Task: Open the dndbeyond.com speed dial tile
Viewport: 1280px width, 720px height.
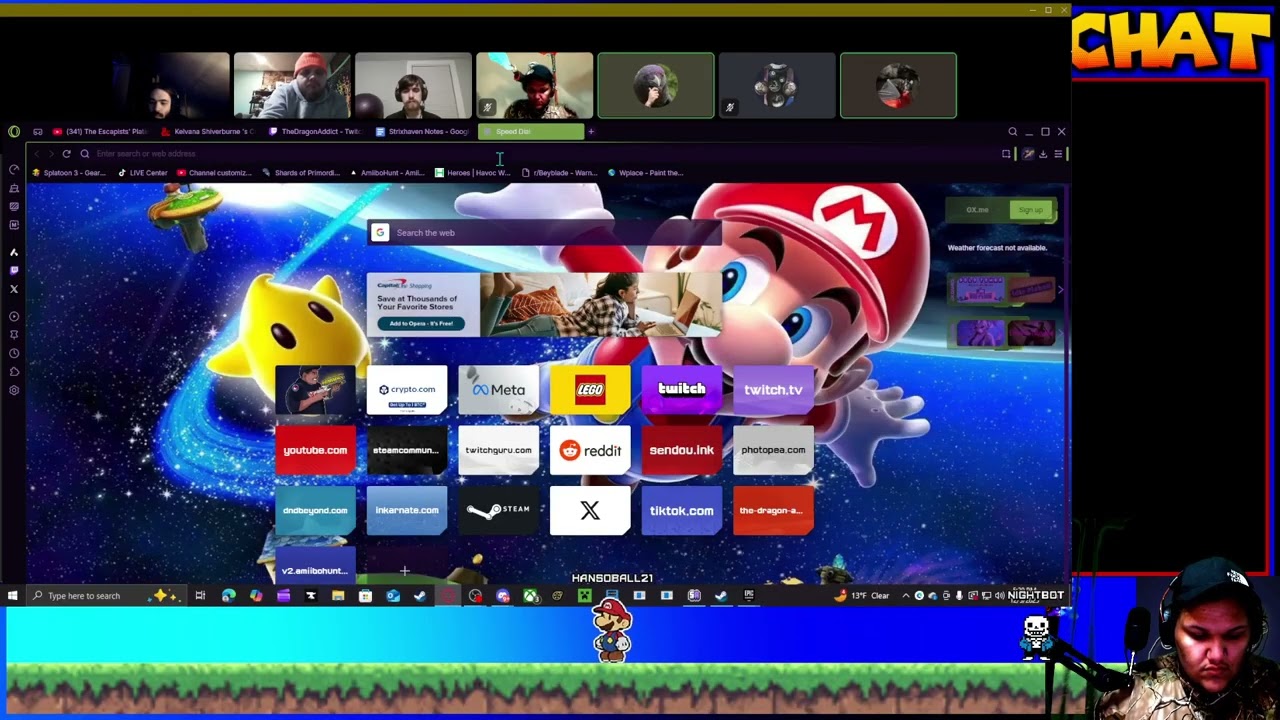Action: coord(315,510)
